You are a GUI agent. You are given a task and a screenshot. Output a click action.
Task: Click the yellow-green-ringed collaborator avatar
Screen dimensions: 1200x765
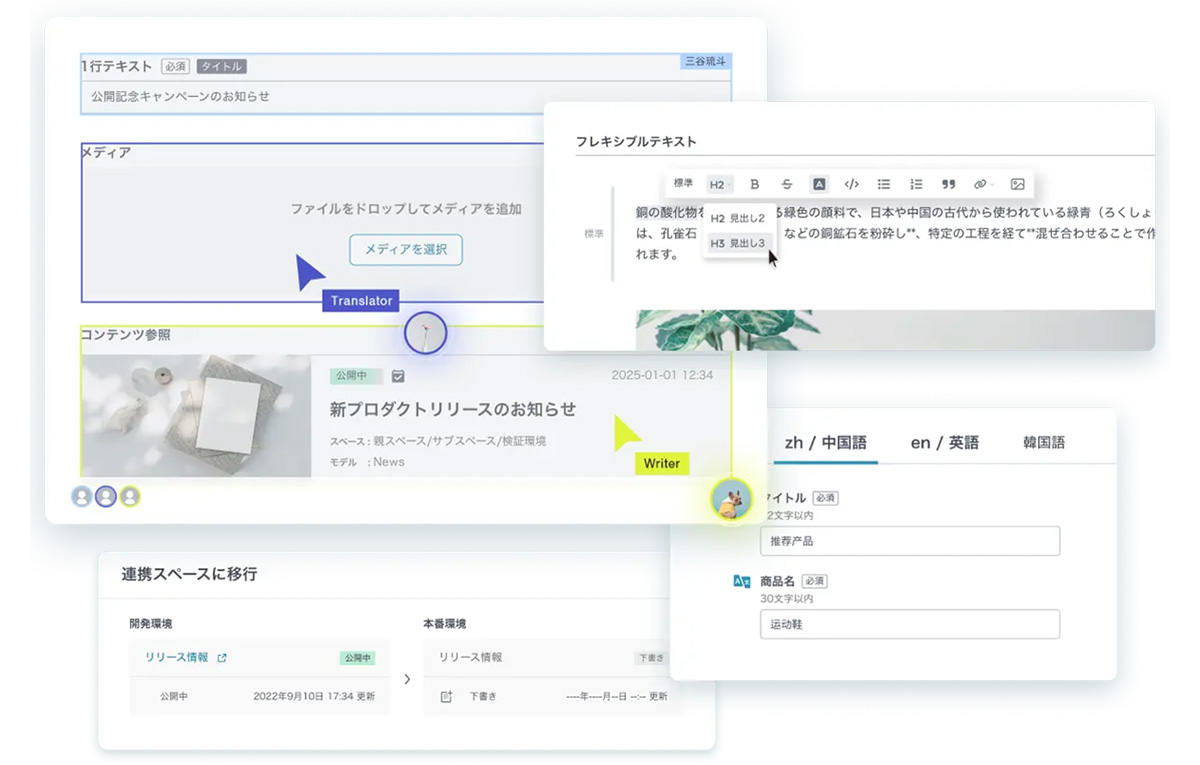pos(130,497)
